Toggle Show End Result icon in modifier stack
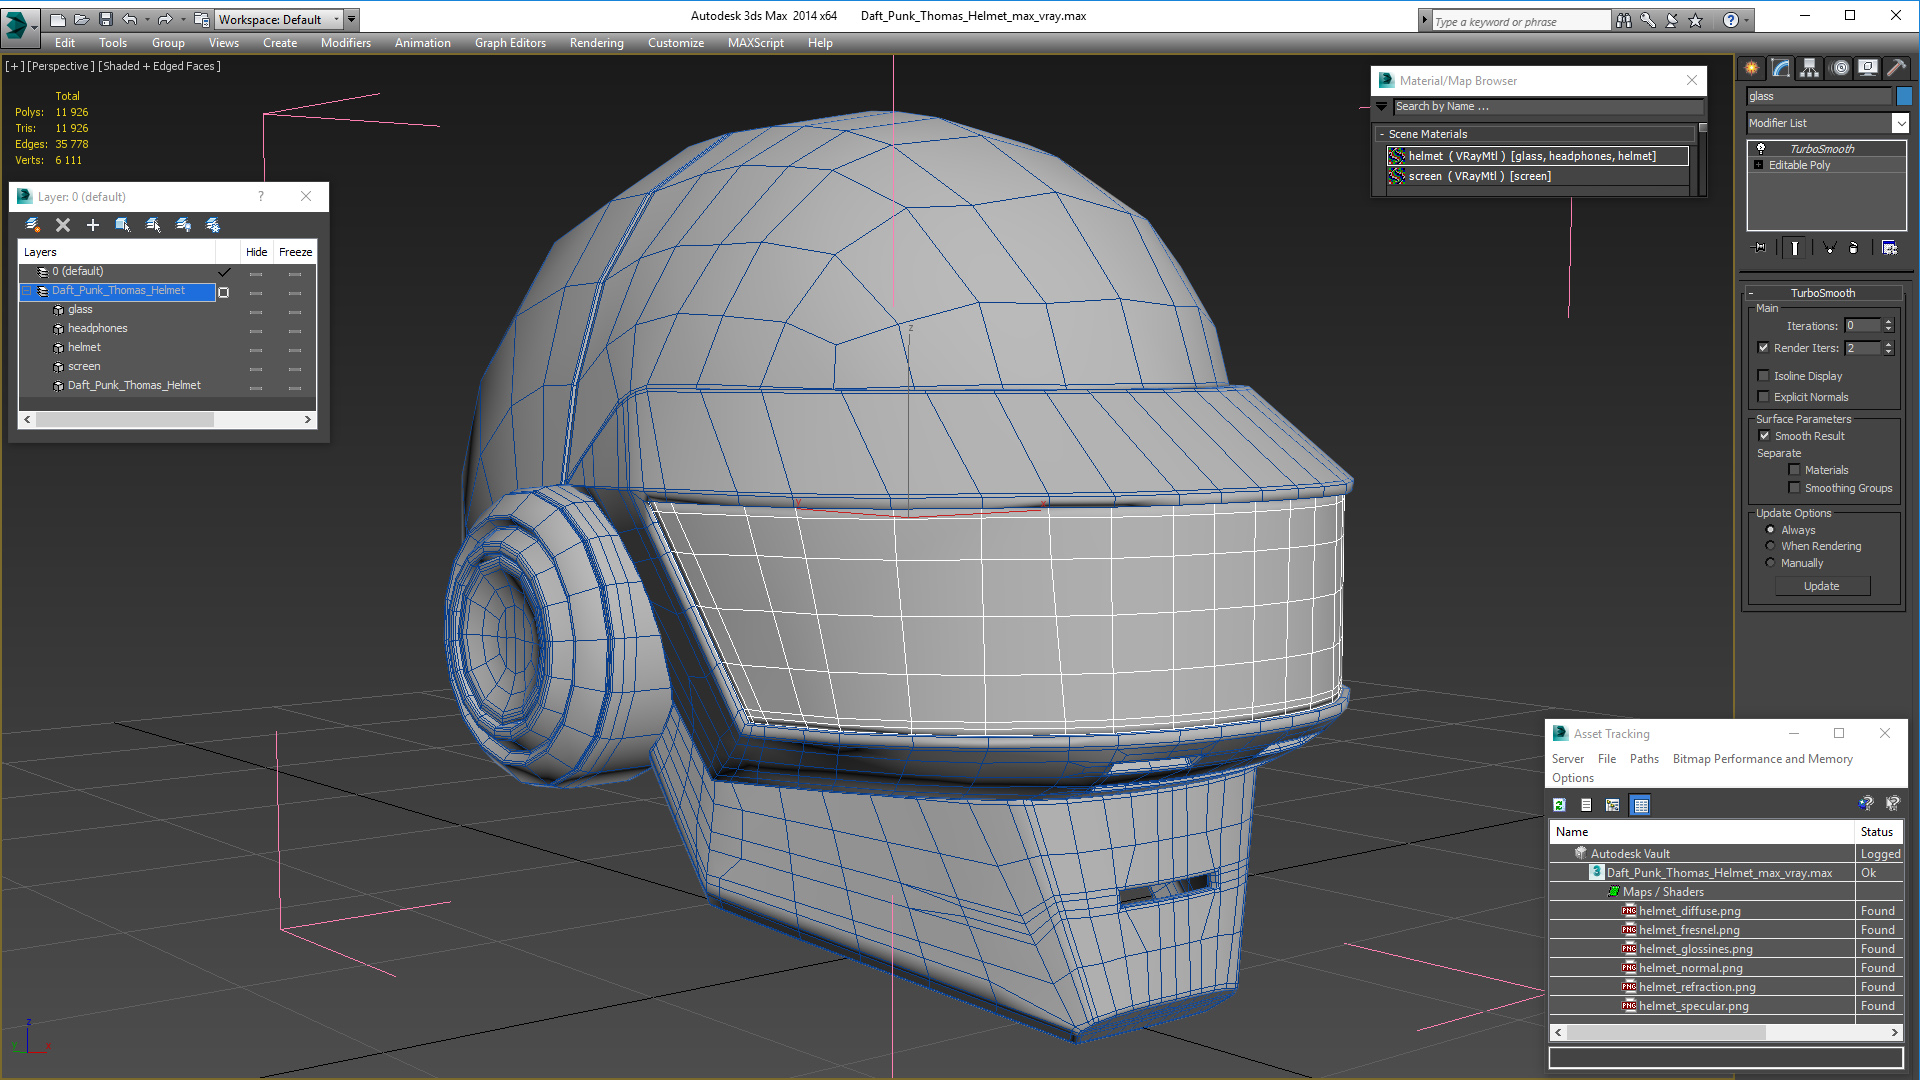Viewport: 1920px width, 1080px height. click(x=1795, y=248)
